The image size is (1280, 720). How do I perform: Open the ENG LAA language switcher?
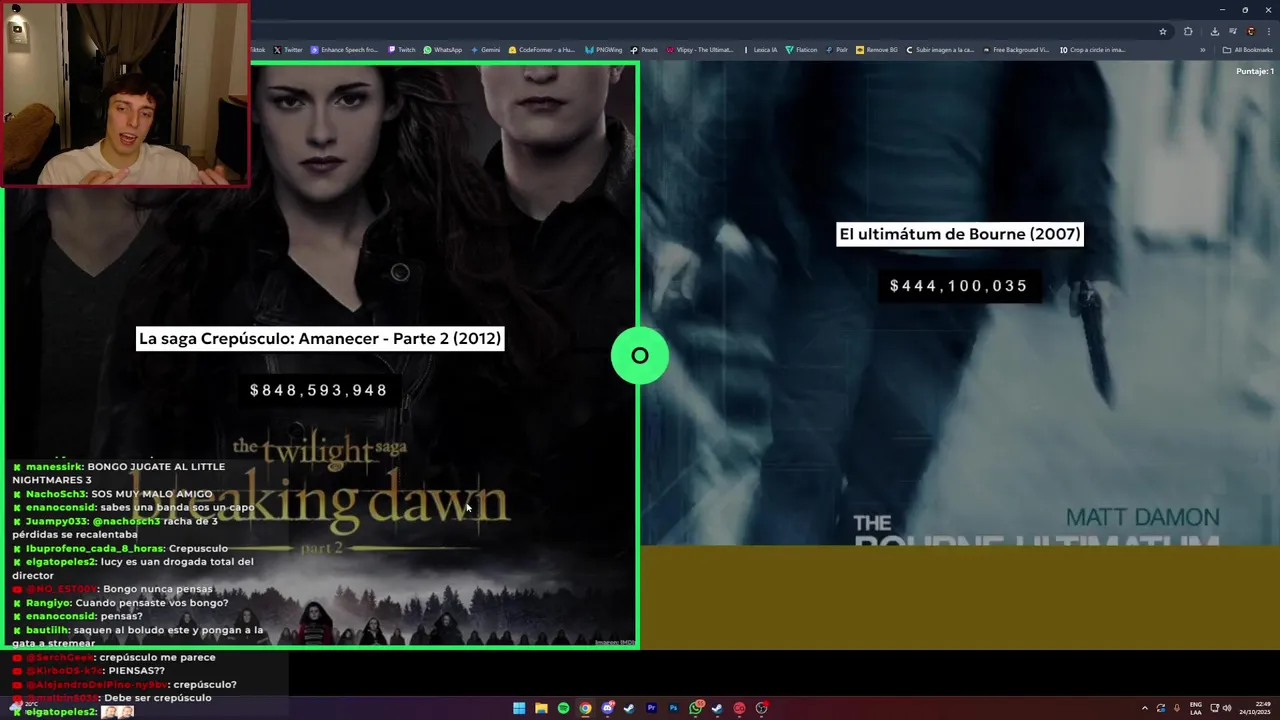click(x=1195, y=708)
